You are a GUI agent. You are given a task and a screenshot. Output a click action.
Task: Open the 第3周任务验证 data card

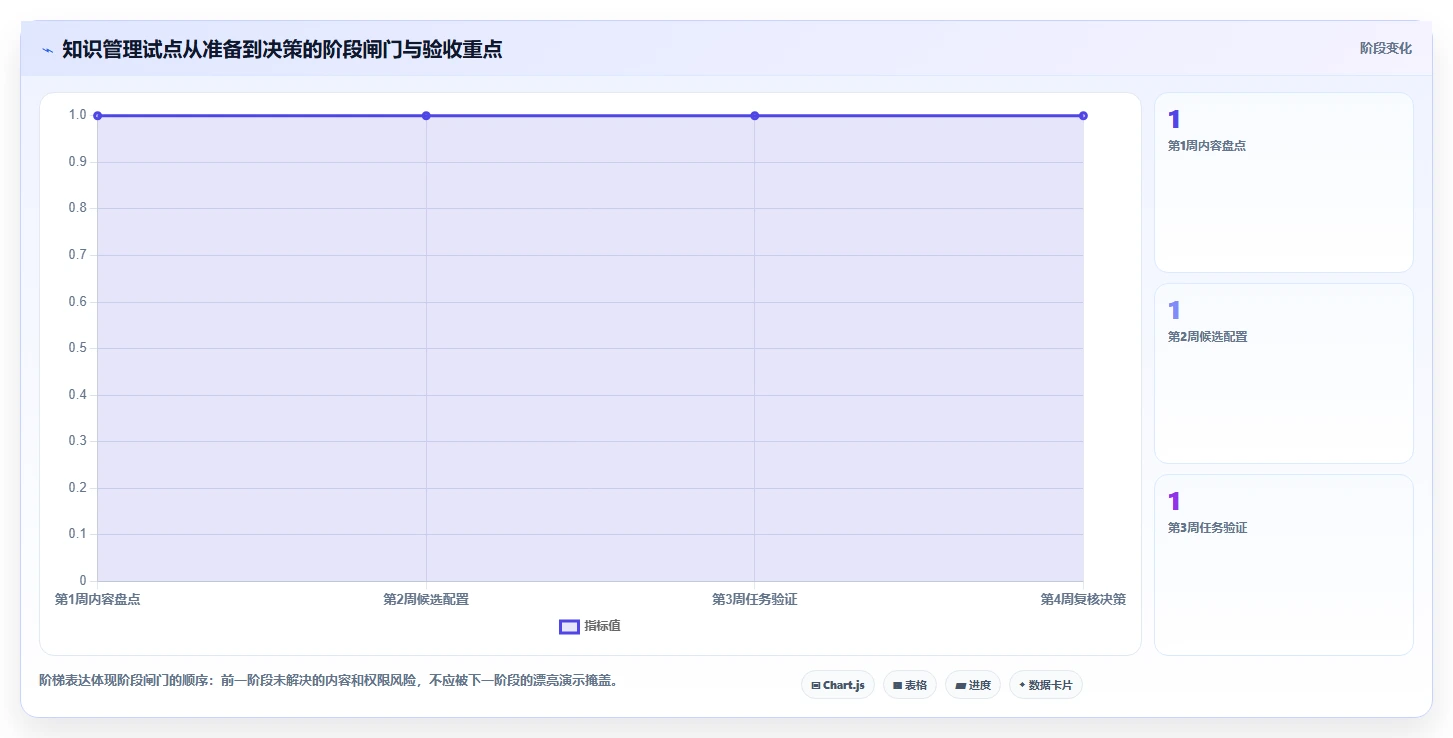point(1284,565)
